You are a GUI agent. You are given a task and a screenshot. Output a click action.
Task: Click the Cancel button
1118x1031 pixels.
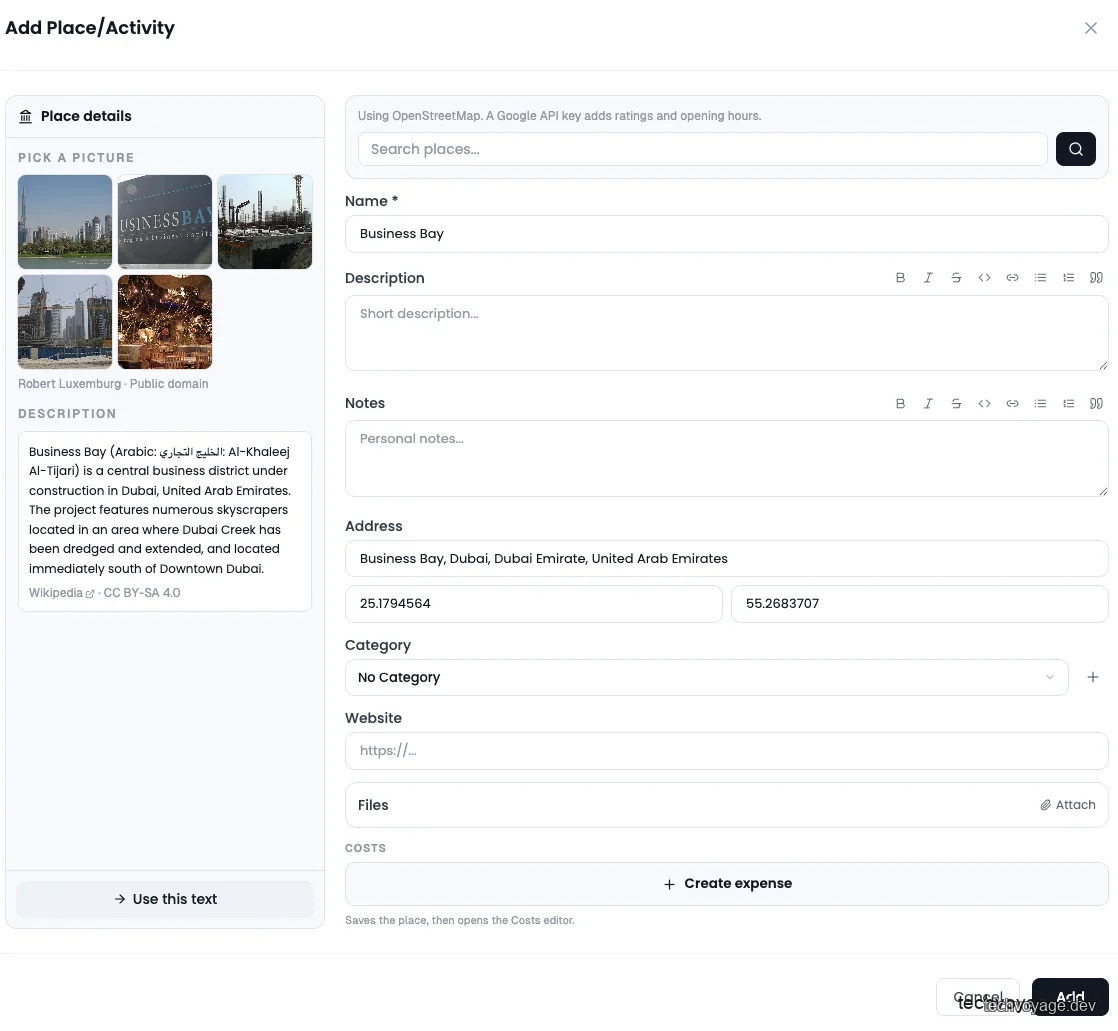[978, 997]
